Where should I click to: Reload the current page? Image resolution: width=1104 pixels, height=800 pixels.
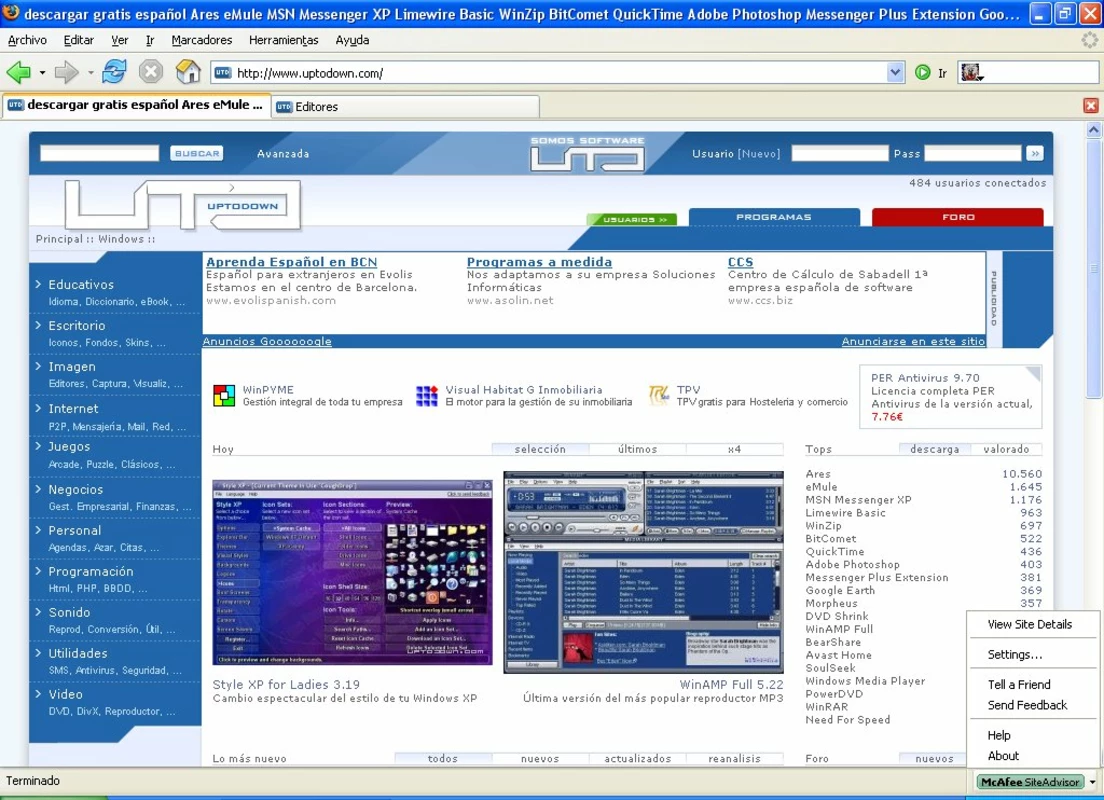coord(114,72)
